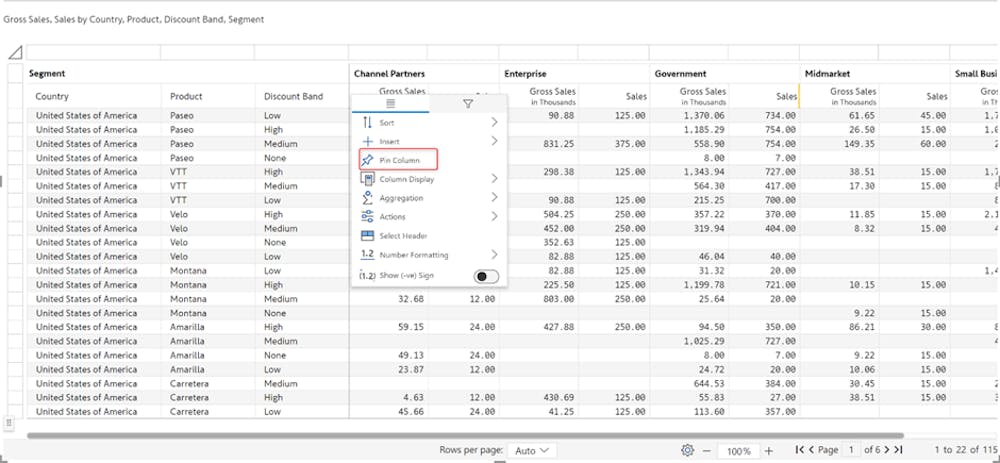Click the horizontal scrollbar below the table
Screen dimensions: 1000x463
pyautogui.click(x=465, y=436)
